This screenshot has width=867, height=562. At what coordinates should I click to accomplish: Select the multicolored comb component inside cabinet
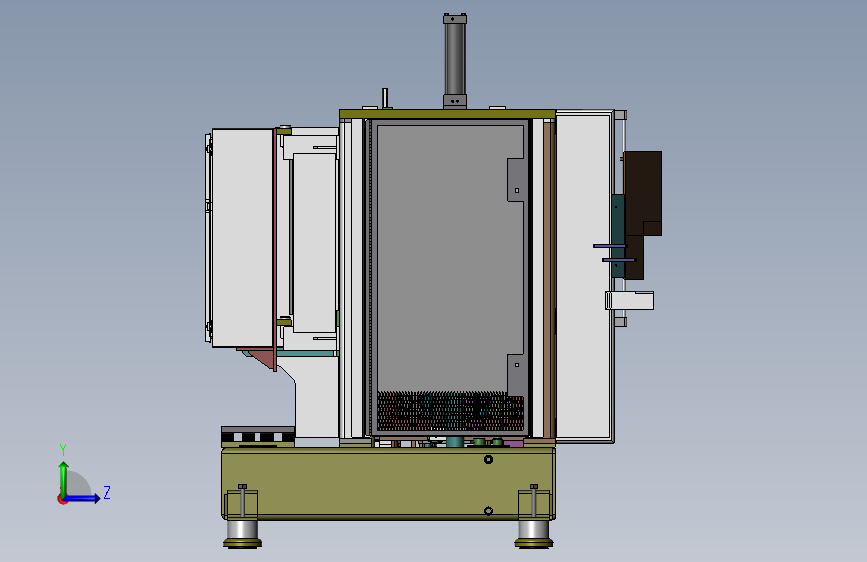point(450,412)
